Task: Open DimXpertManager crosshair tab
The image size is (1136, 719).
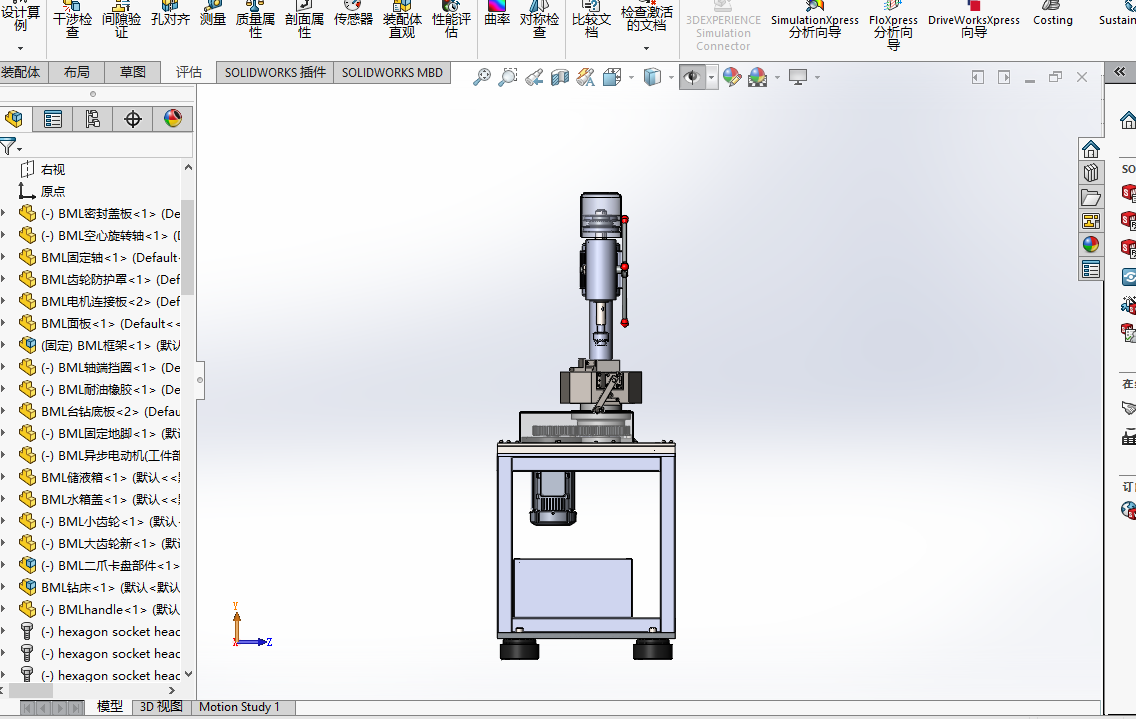Action: point(133,119)
